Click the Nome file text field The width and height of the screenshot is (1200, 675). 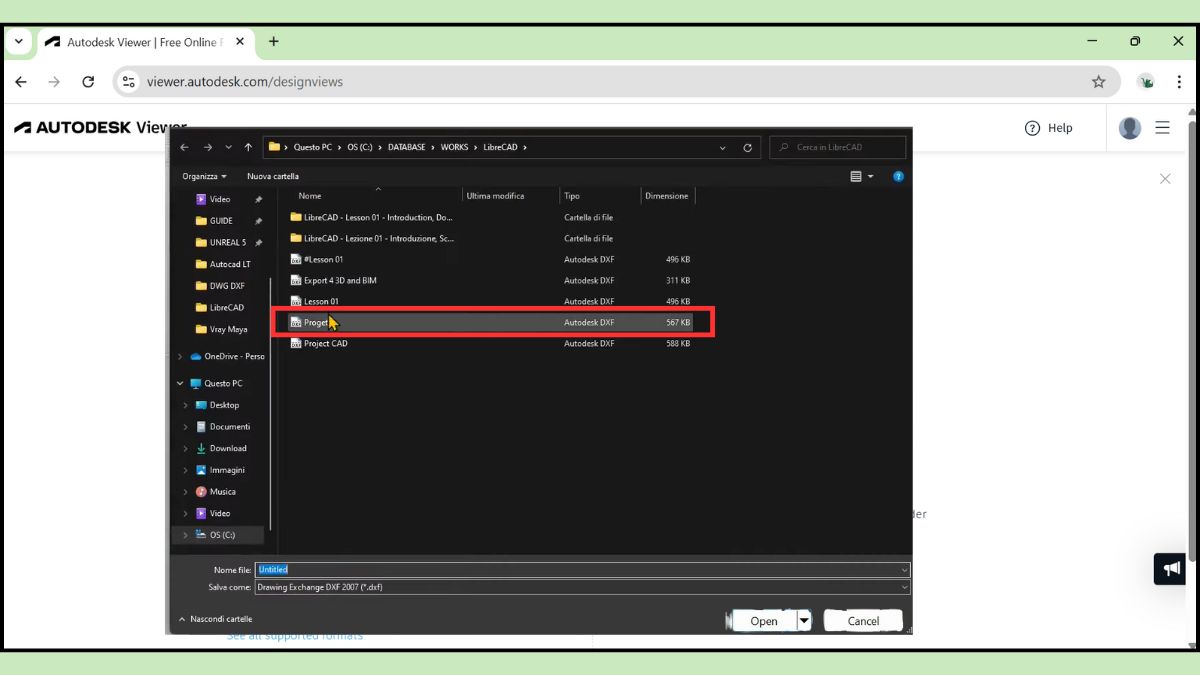[x=582, y=570]
